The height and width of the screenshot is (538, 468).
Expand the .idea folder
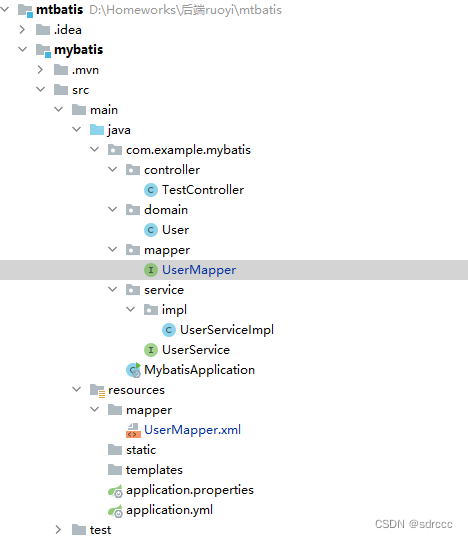pyautogui.click(x=22, y=30)
